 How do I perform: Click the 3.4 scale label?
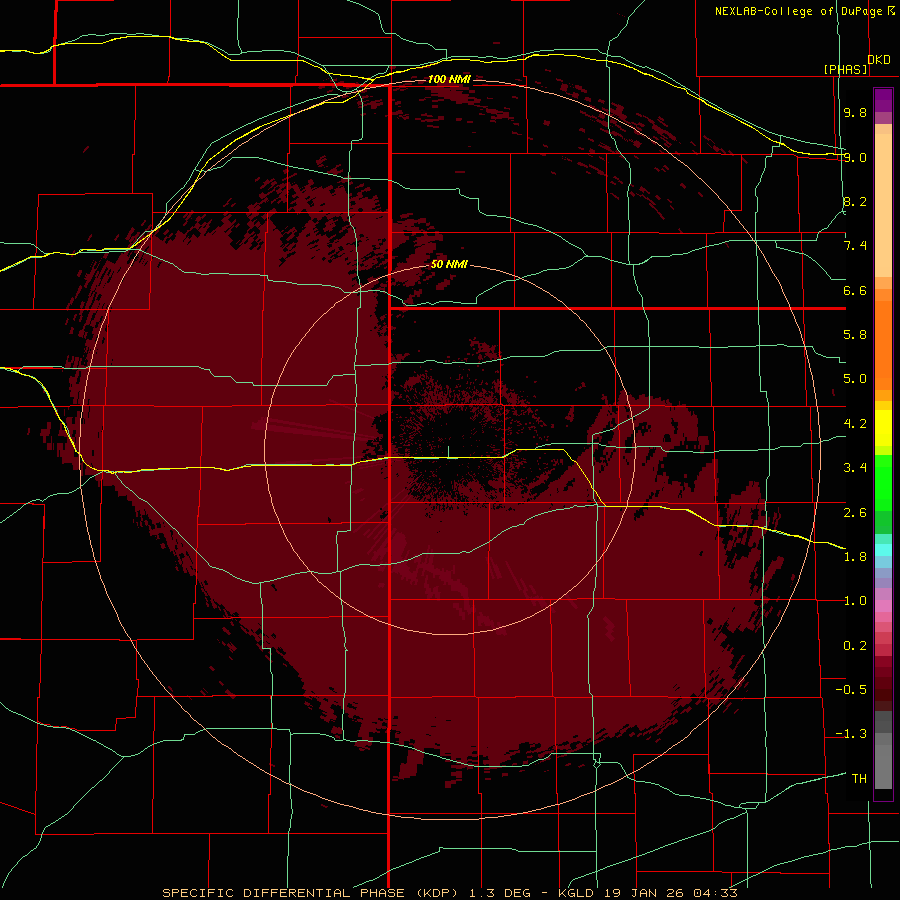855,468
